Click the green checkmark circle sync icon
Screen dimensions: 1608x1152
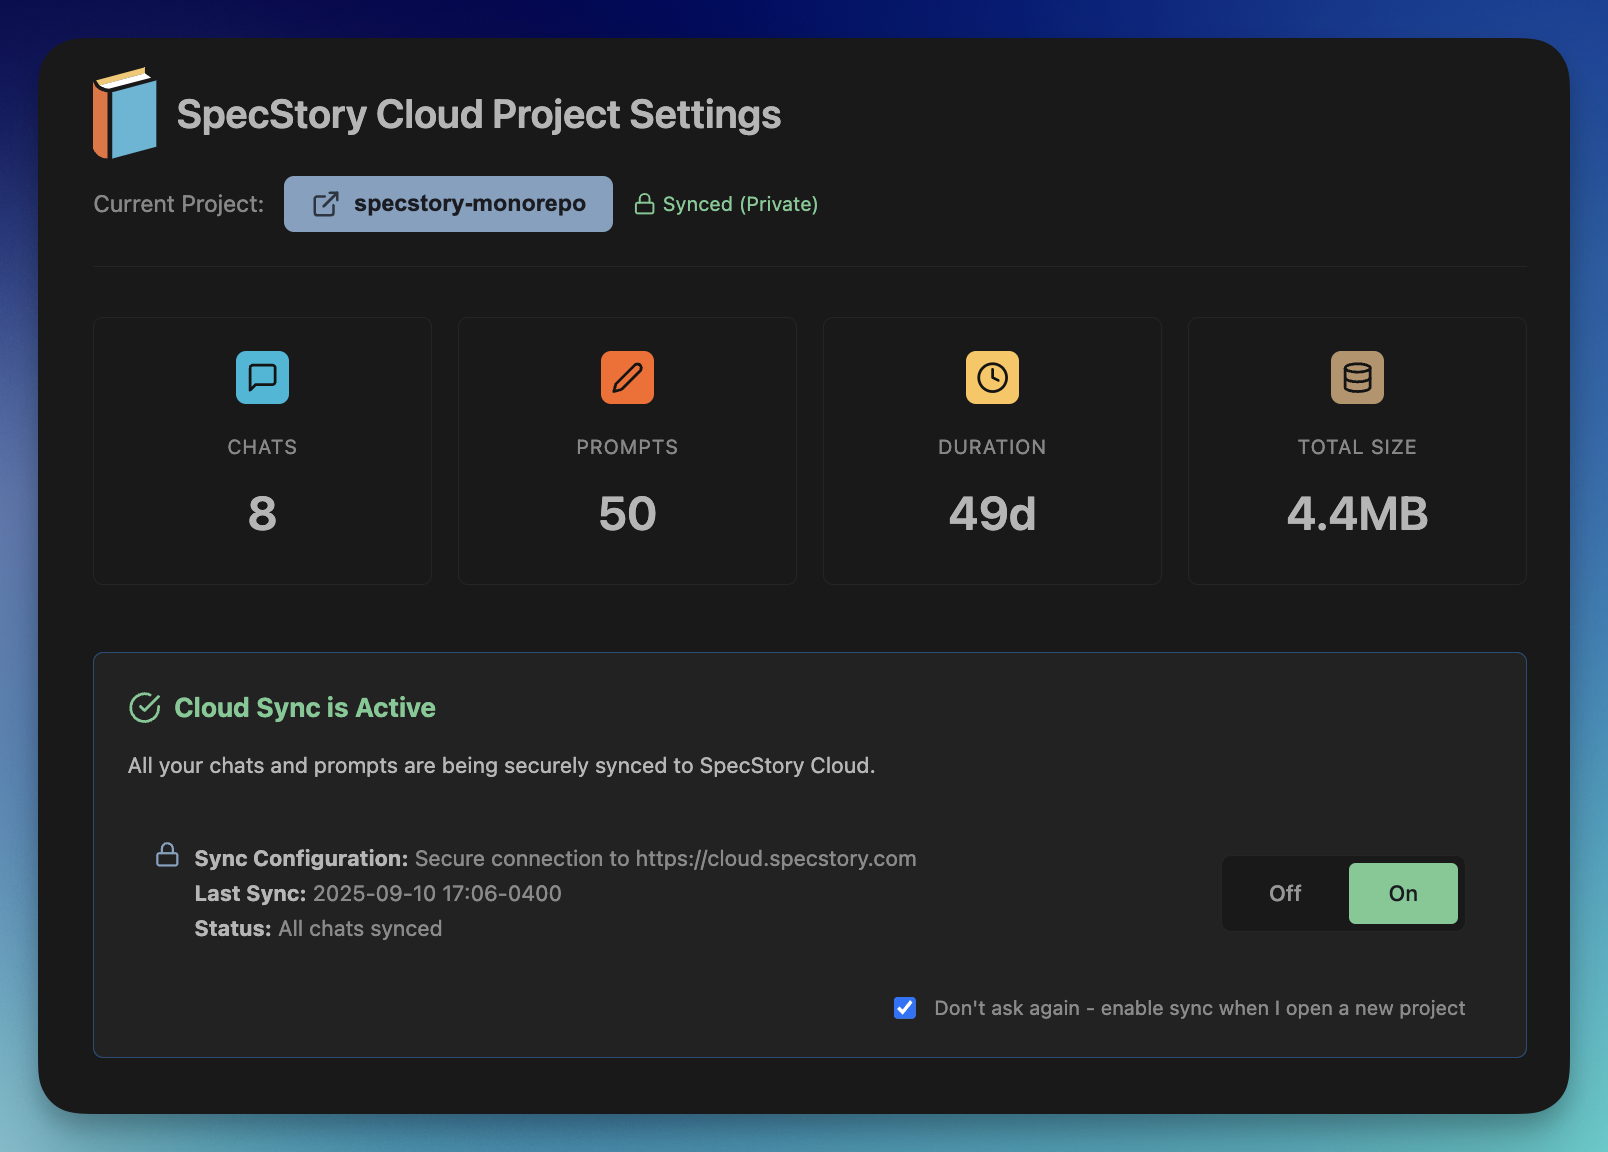(x=145, y=708)
